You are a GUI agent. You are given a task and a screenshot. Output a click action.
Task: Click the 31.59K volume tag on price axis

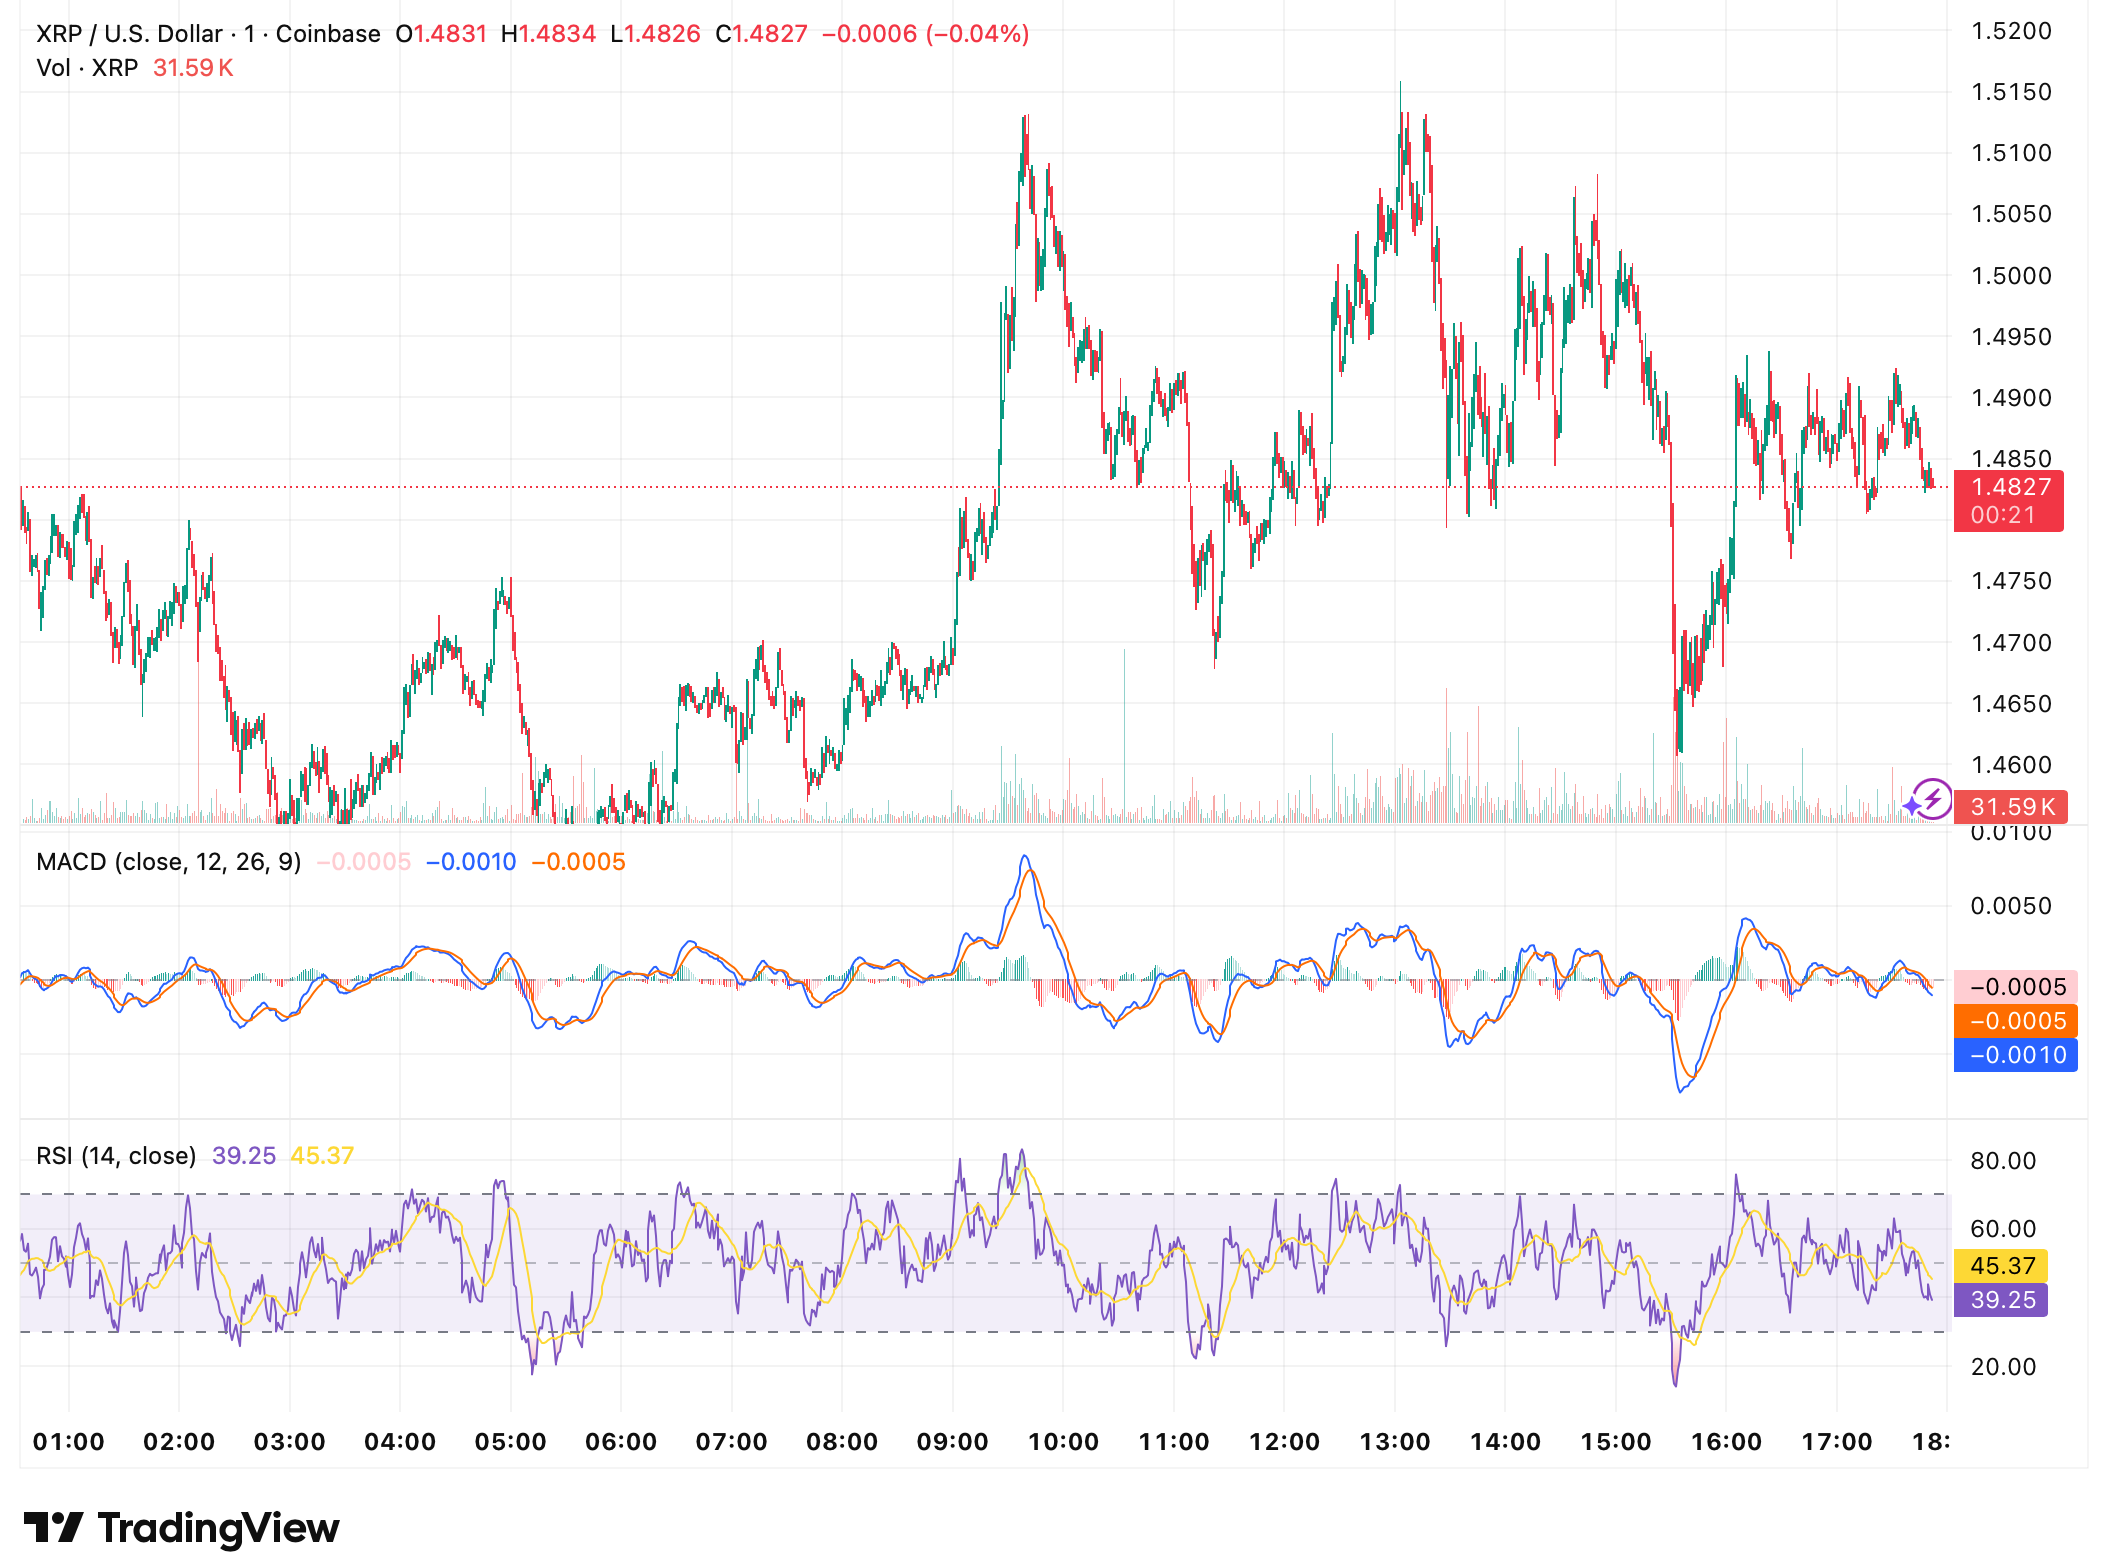pos(2012,806)
